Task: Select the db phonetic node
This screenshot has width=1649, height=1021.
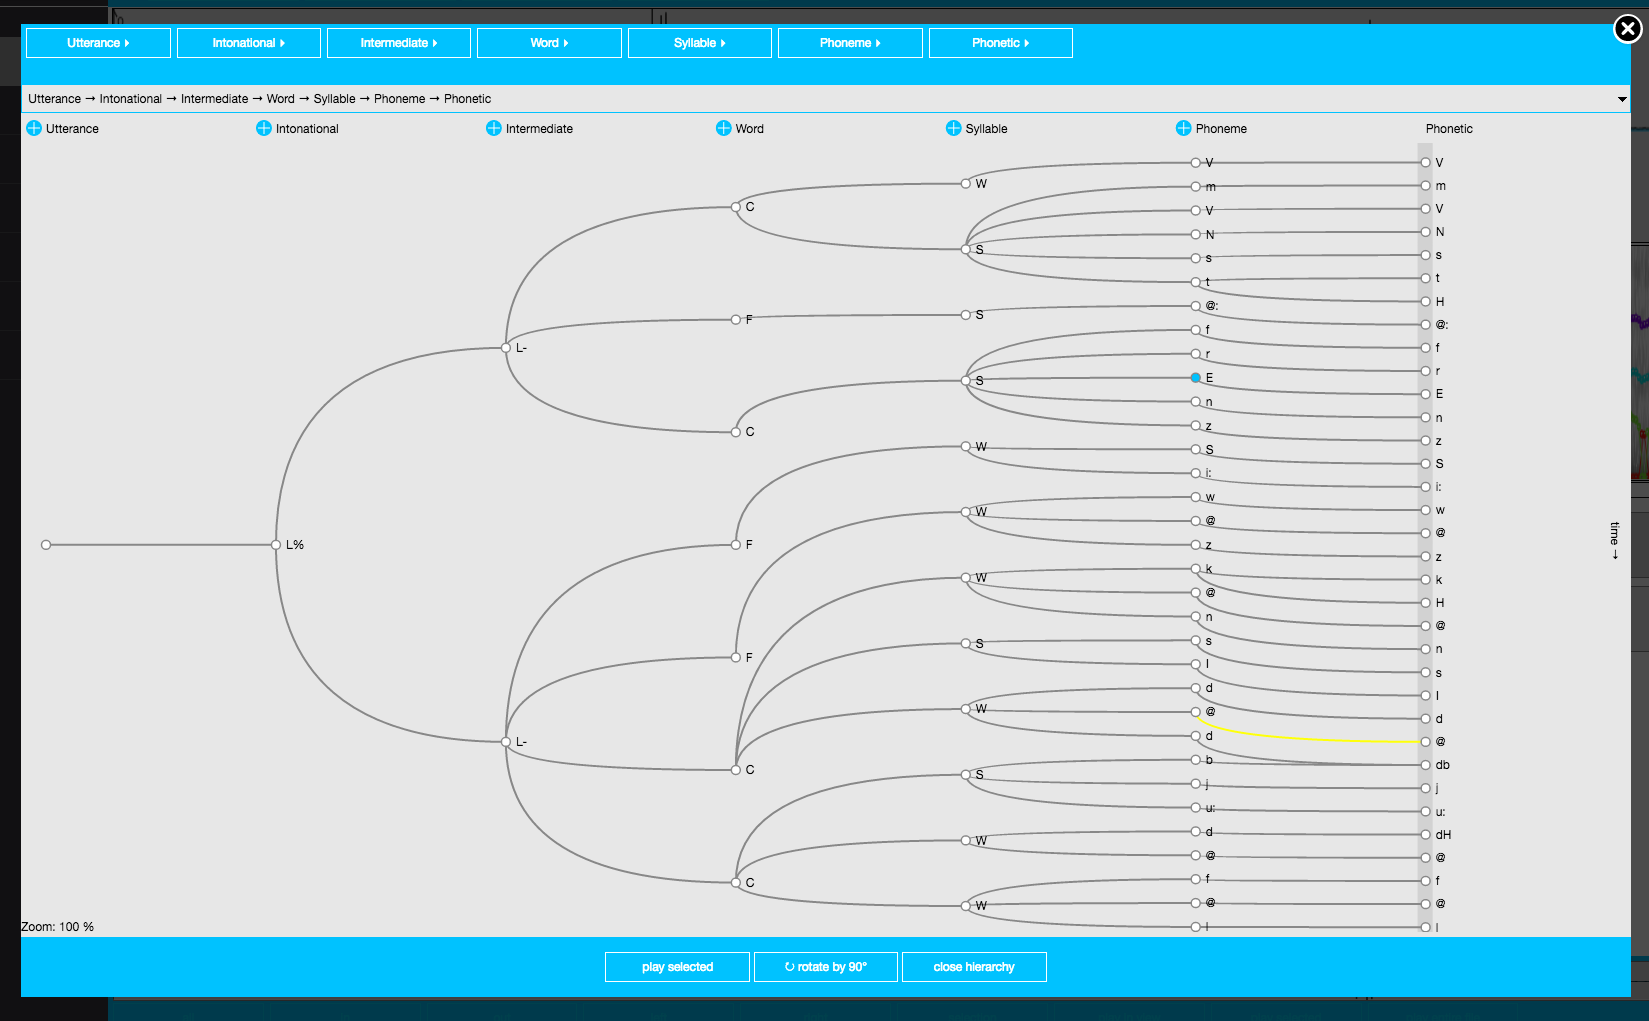Action: (x=1426, y=765)
